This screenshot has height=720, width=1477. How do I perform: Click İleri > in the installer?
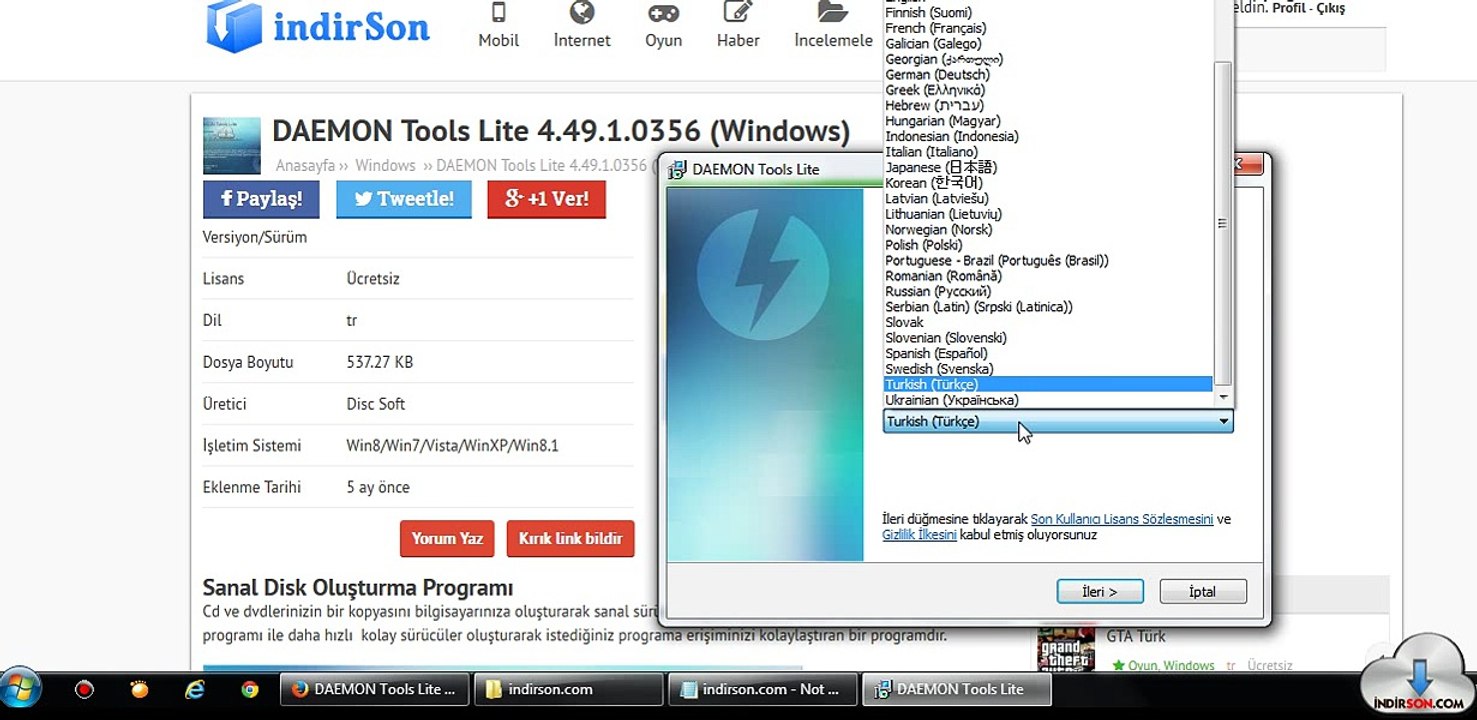tap(1099, 591)
